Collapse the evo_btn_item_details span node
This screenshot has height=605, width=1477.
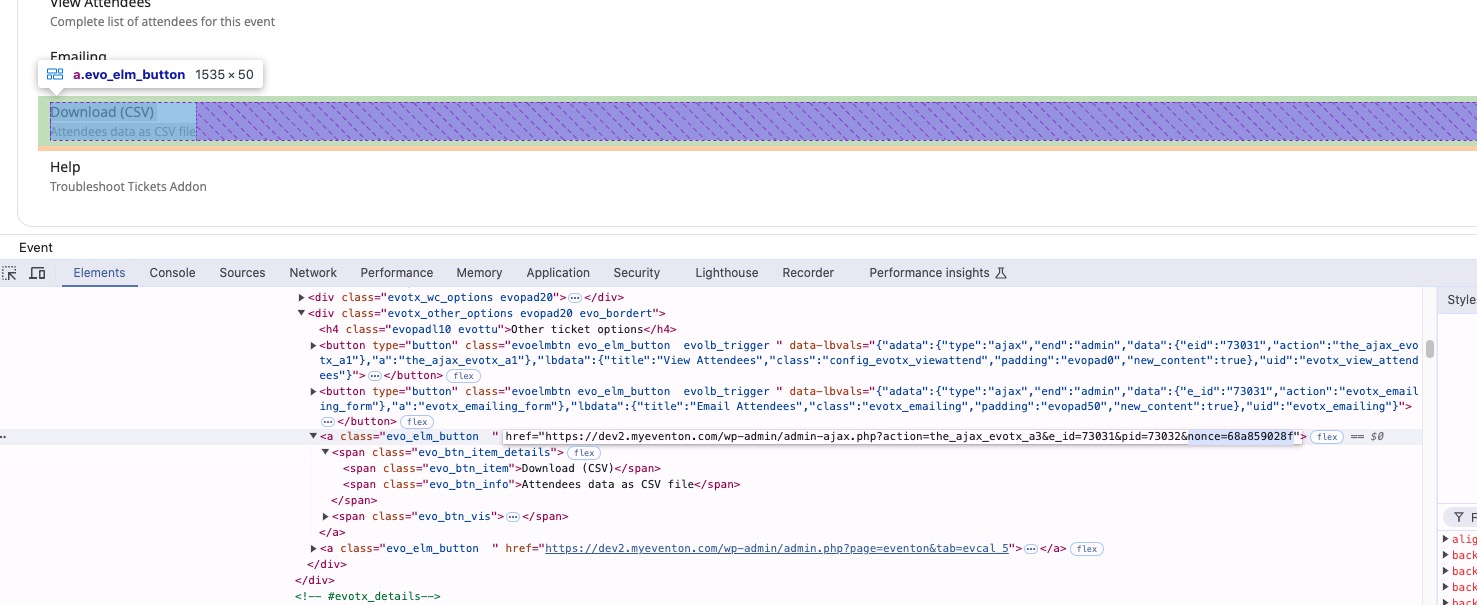[326, 453]
